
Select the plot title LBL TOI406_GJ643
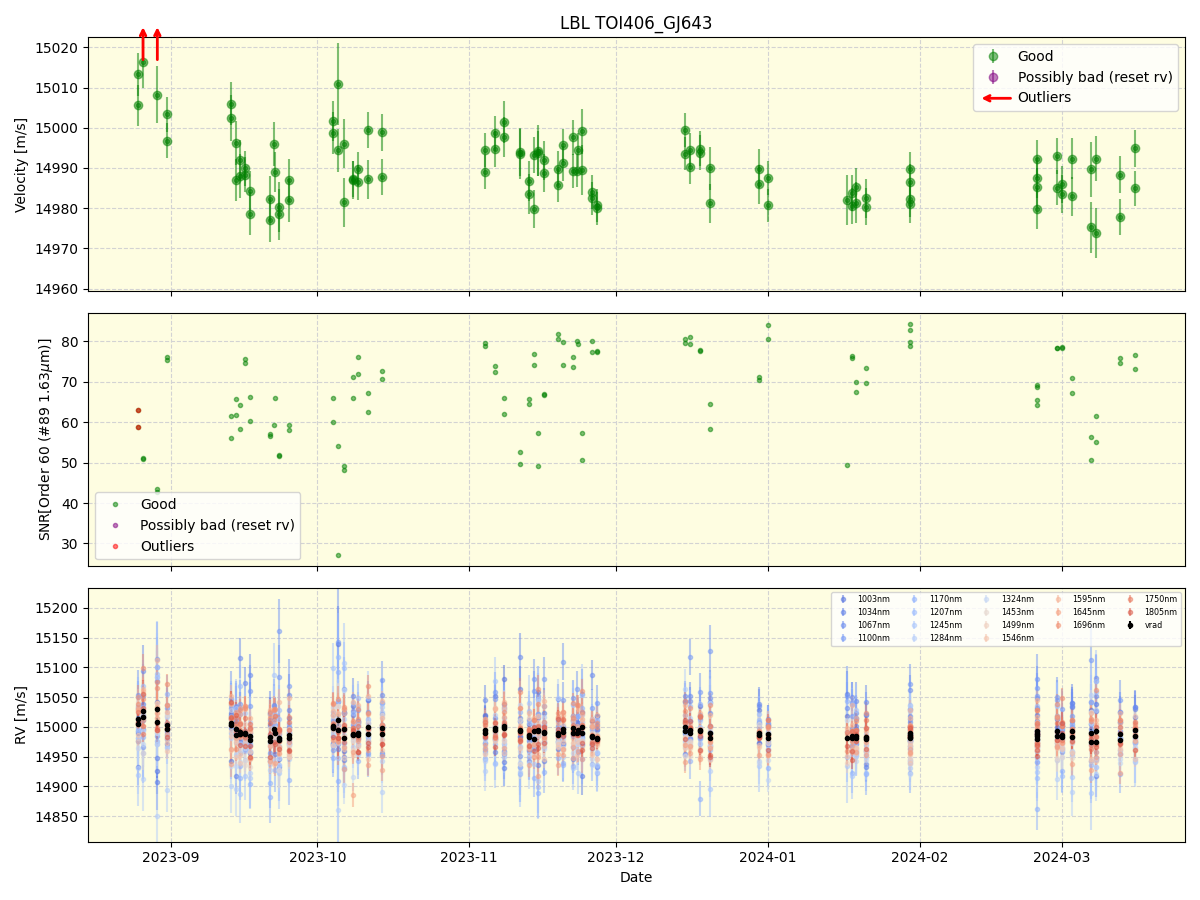point(636,23)
